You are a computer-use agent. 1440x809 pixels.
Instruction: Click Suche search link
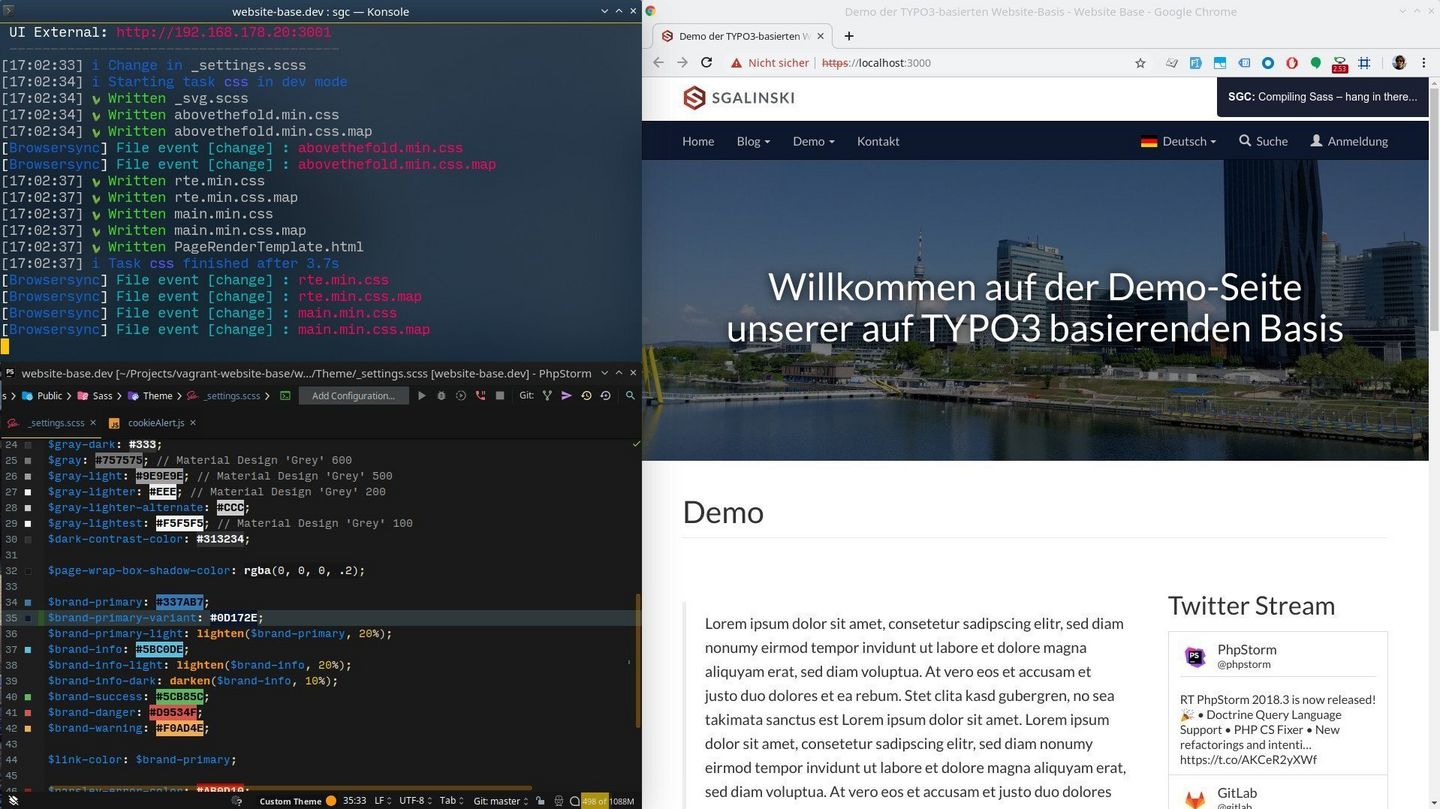coord(1263,141)
